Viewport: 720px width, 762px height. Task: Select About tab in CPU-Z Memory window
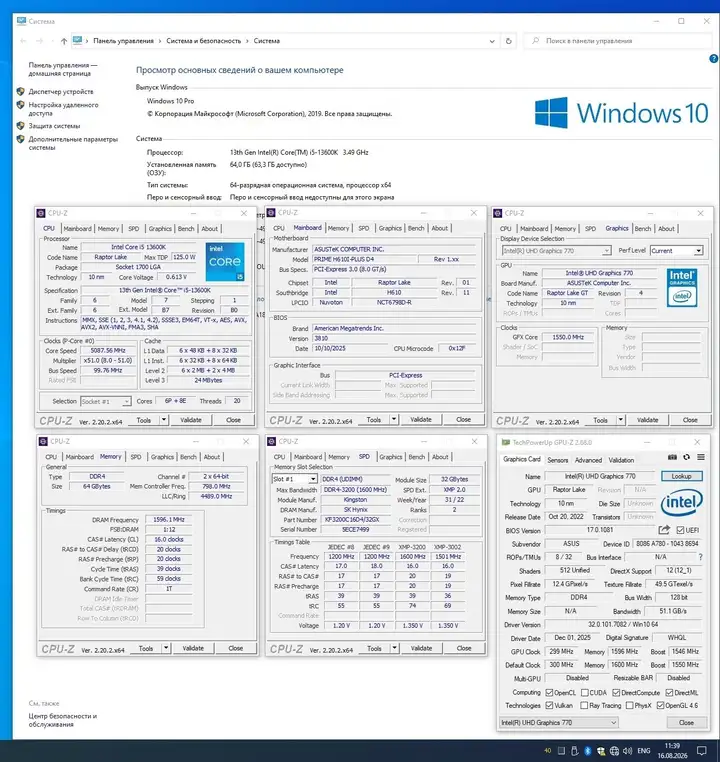pyautogui.click(x=212, y=457)
